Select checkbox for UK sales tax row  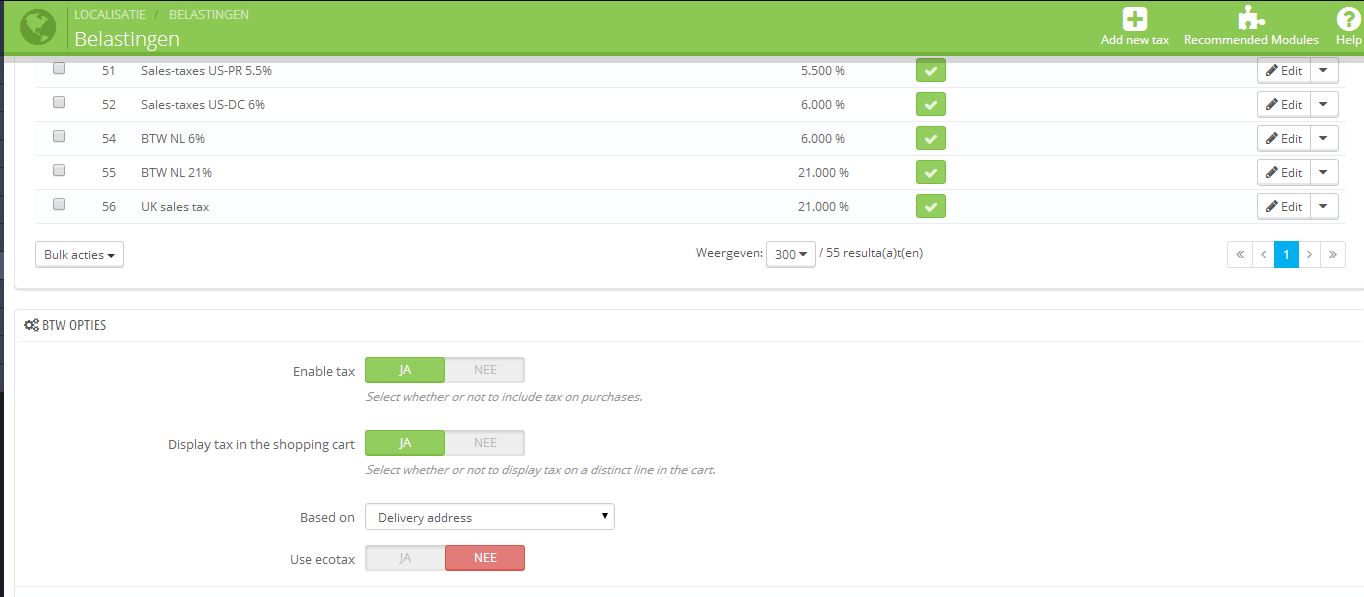click(59, 205)
